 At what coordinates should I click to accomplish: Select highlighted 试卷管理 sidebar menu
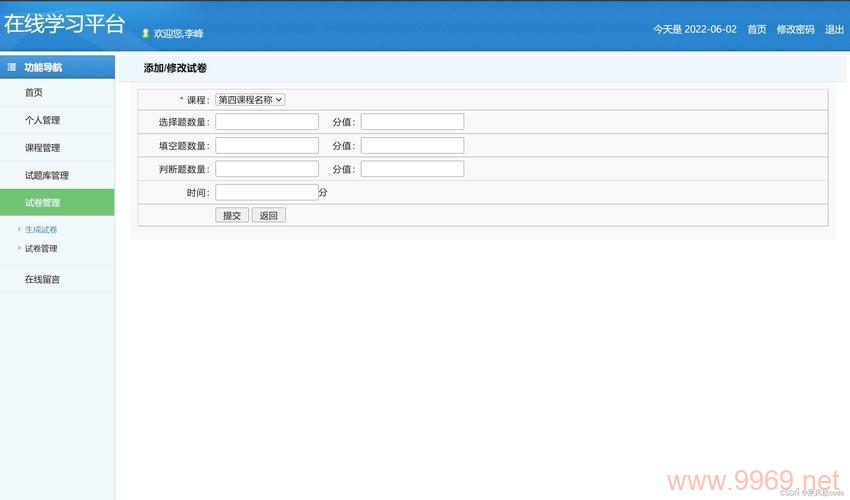pos(57,202)
